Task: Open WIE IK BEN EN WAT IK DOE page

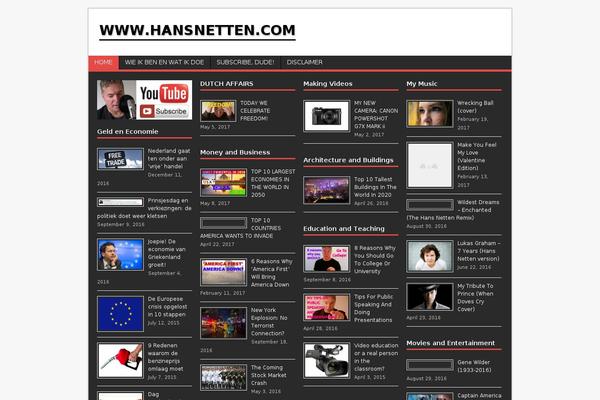Action: point(165,62)
